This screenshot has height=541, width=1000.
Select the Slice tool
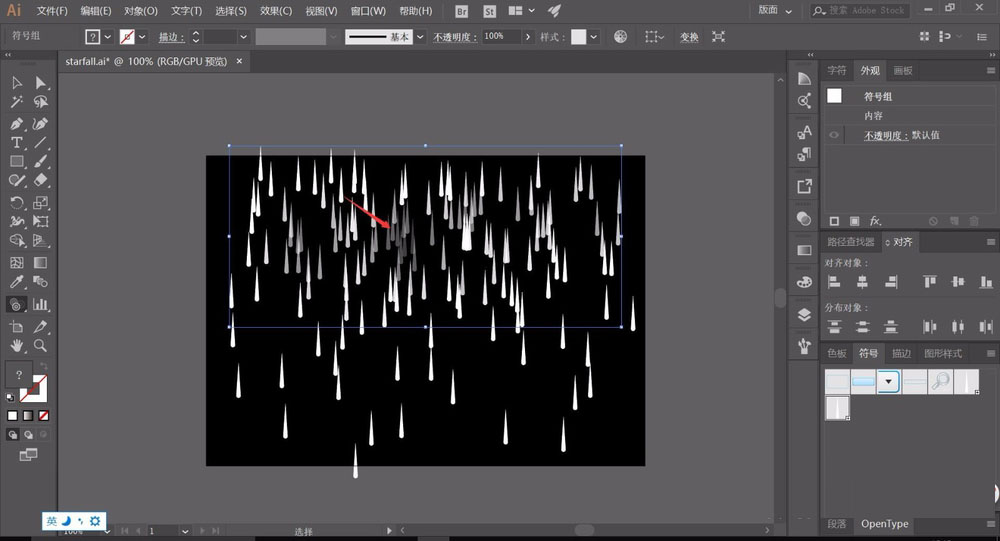point(41,327)
